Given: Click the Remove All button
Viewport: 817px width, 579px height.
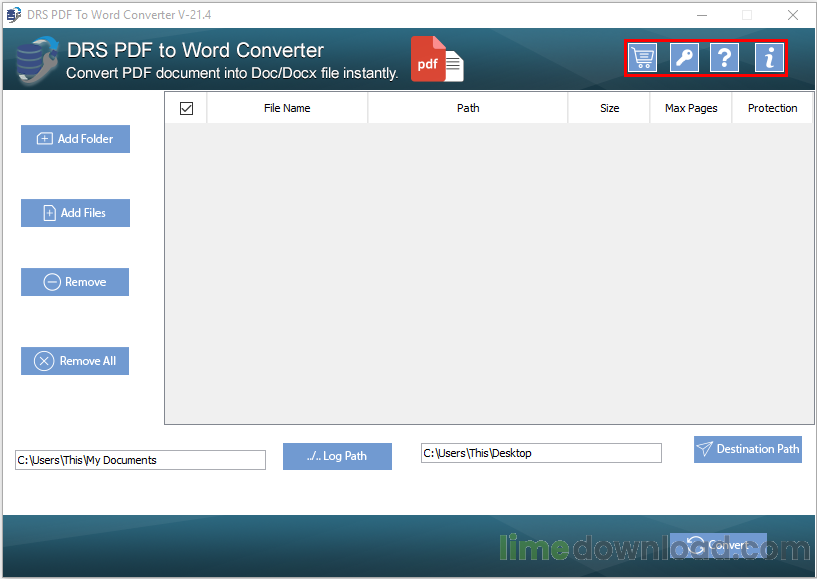Looking at the screenshot, I should point(75,361).
